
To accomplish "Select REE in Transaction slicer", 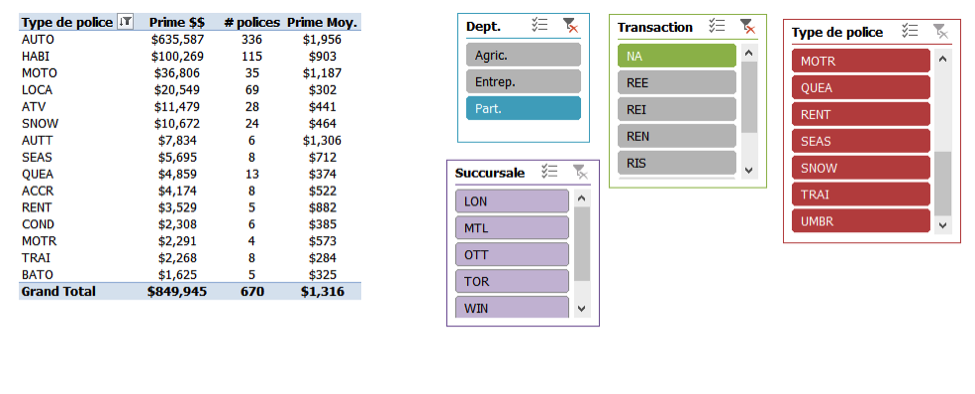I will (x=677, y=83).
